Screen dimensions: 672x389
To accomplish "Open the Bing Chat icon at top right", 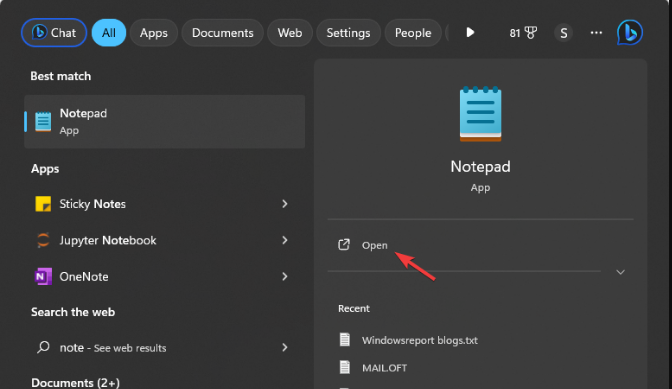I will 630,33.
